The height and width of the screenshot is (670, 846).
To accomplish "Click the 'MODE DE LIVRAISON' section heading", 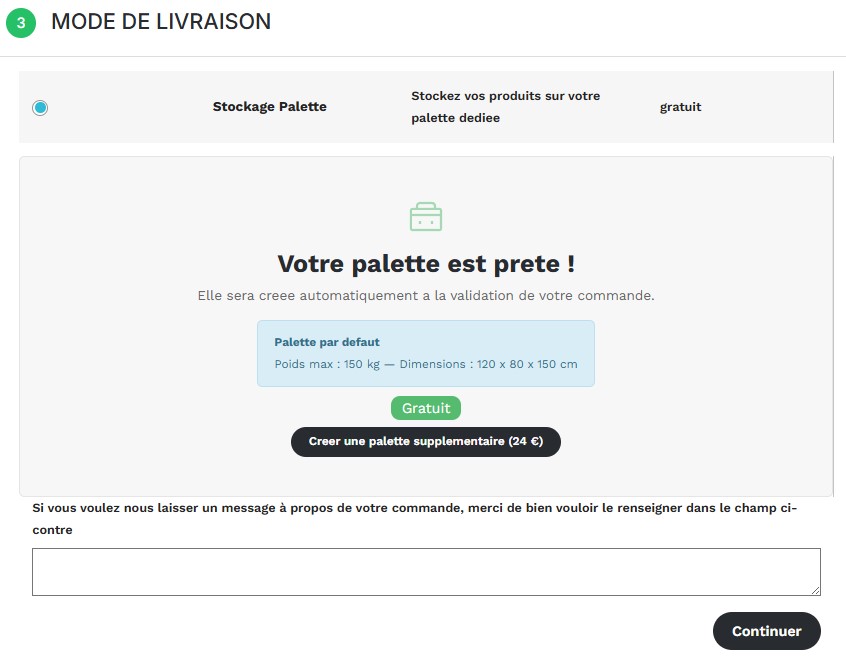I will coord(161,22).
